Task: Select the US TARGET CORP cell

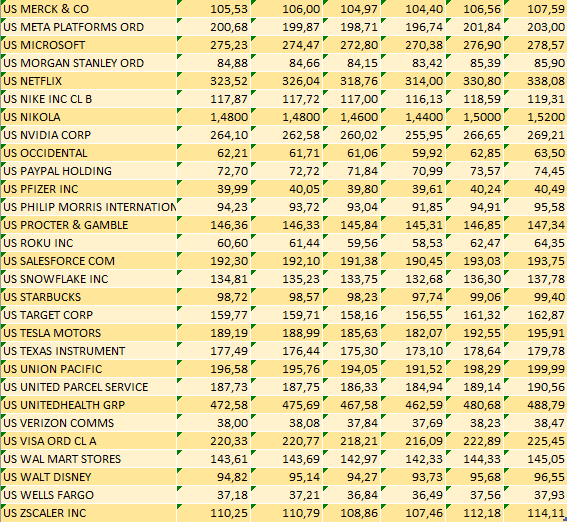Action: (89, 315)
